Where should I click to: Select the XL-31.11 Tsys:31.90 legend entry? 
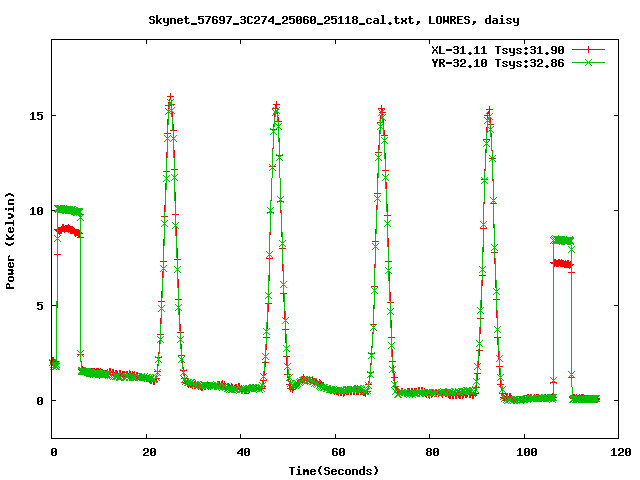pos(498,50)
